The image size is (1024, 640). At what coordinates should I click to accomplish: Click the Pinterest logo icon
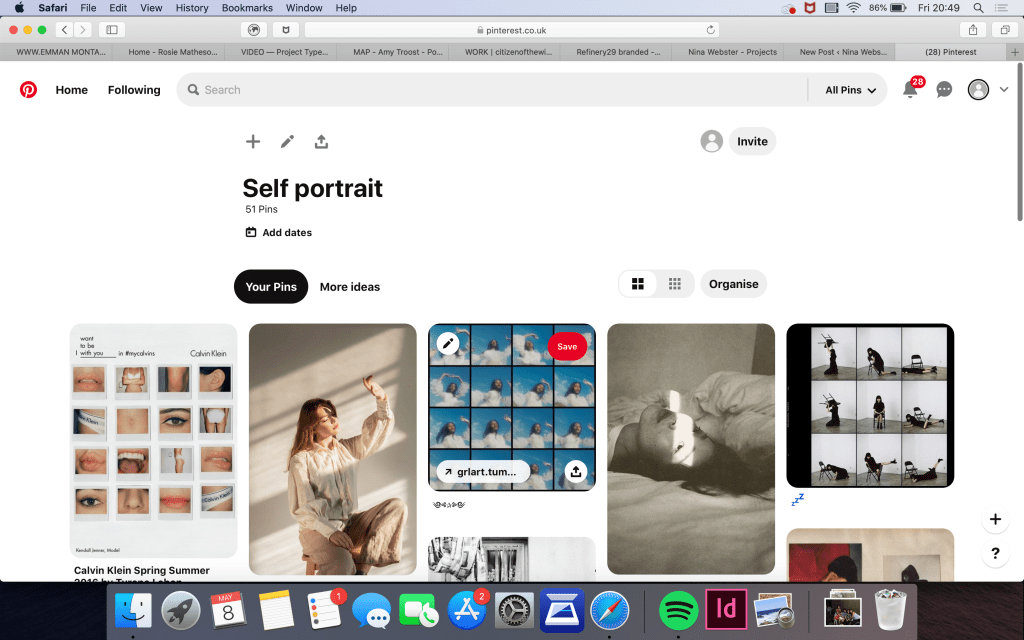28,90
